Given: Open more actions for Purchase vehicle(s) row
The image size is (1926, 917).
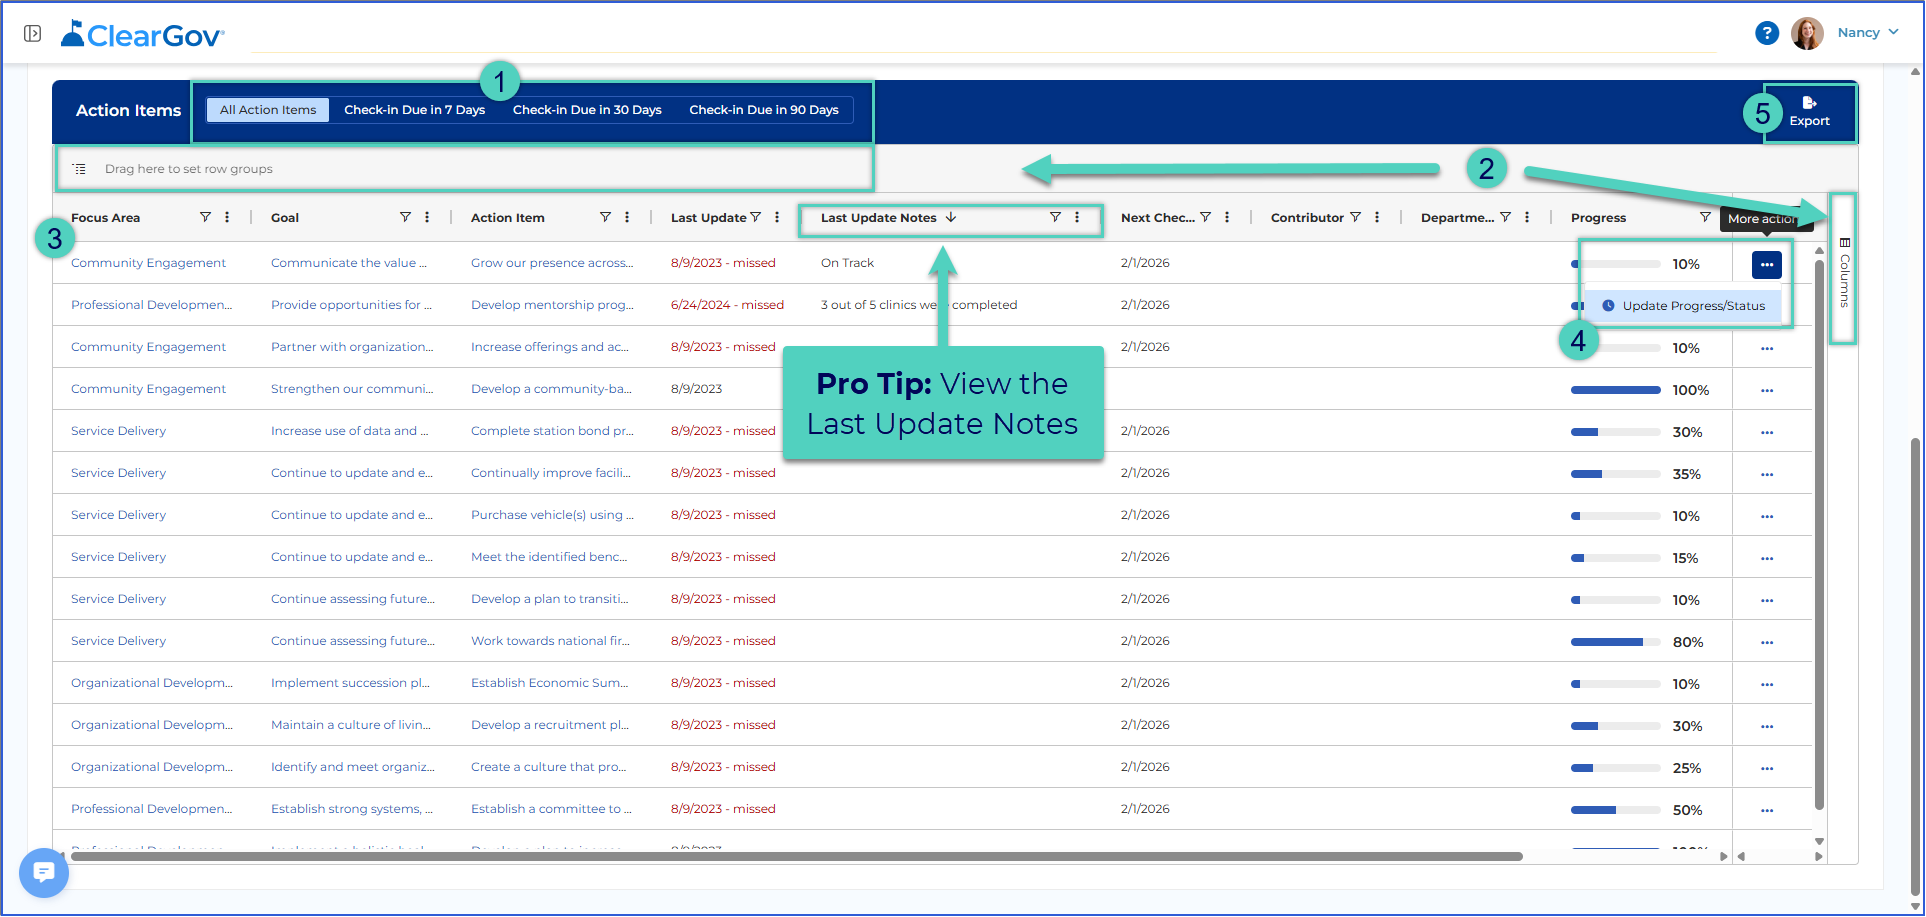Looking at the screenshot, I should 1767,517.
